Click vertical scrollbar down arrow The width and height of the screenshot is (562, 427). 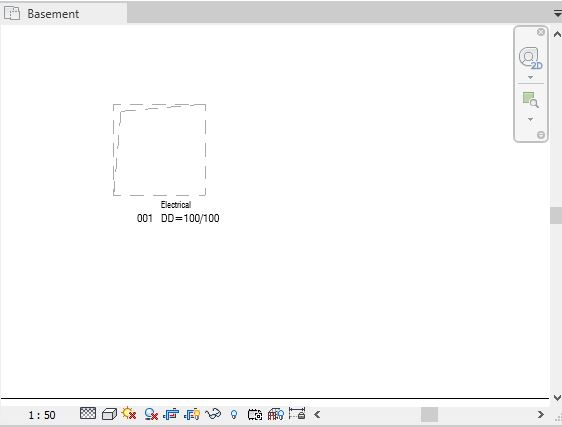click(557, 398)
